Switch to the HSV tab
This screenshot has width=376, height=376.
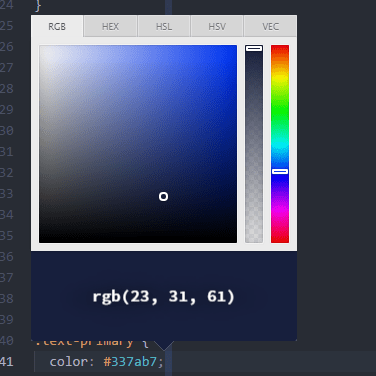tap(217, 26)
